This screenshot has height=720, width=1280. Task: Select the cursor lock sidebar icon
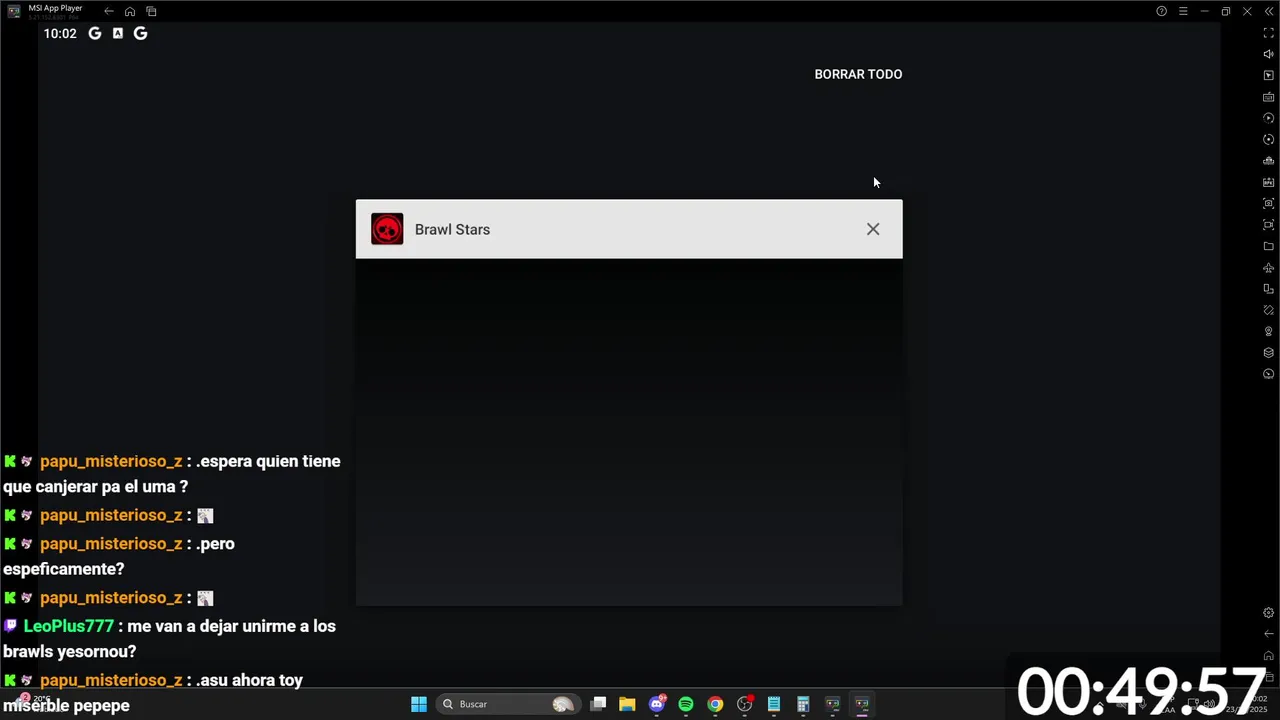click(x=1269, y=76)
